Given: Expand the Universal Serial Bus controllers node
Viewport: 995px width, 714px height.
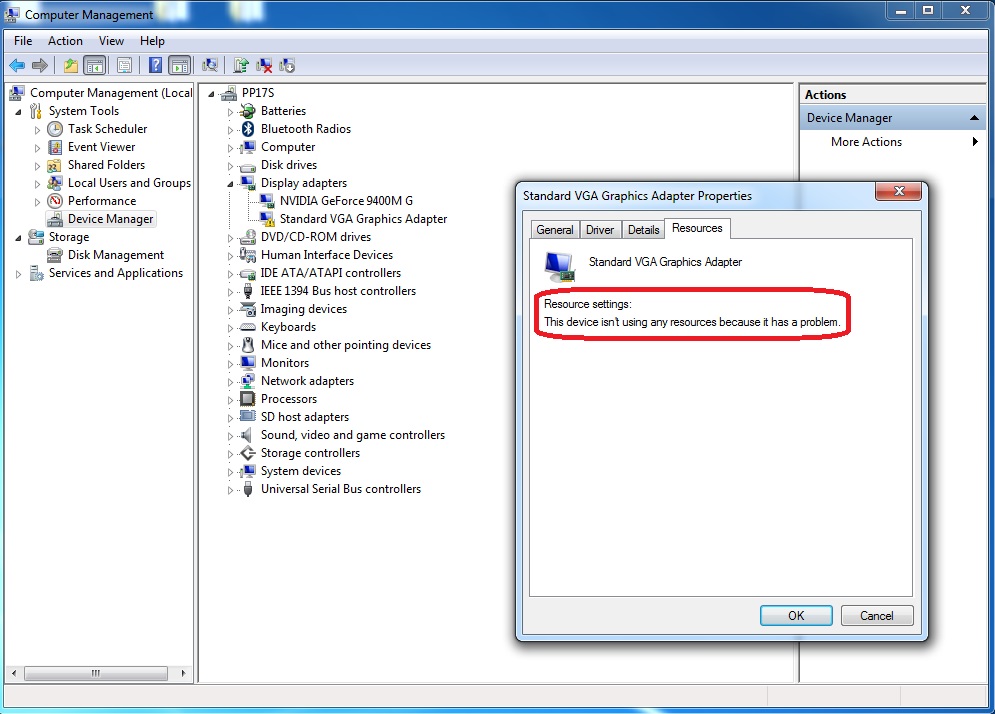Looking at the screenshot, I should pos(230,490).
